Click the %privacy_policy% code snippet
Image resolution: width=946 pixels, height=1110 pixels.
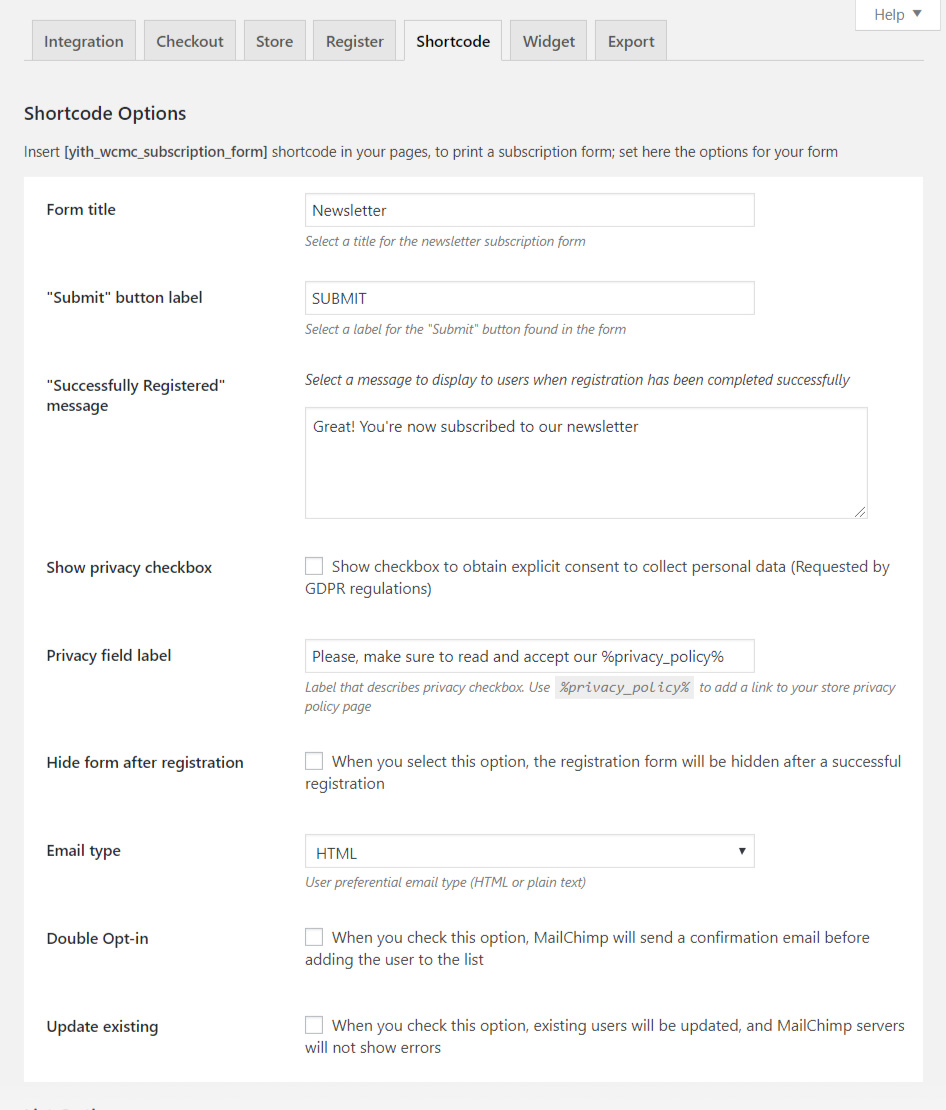pyautogui.click(x=624, y=688)
